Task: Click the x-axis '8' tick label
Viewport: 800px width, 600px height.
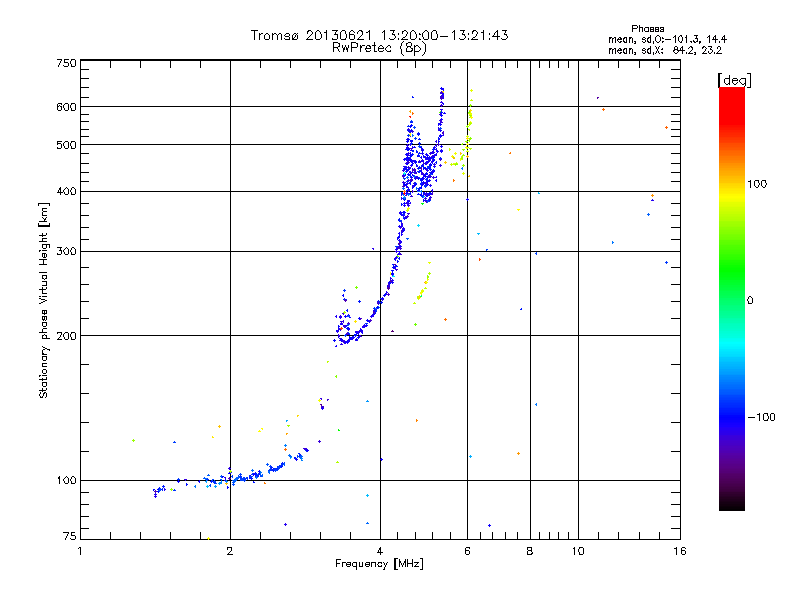Action: (x=530, y=551)
